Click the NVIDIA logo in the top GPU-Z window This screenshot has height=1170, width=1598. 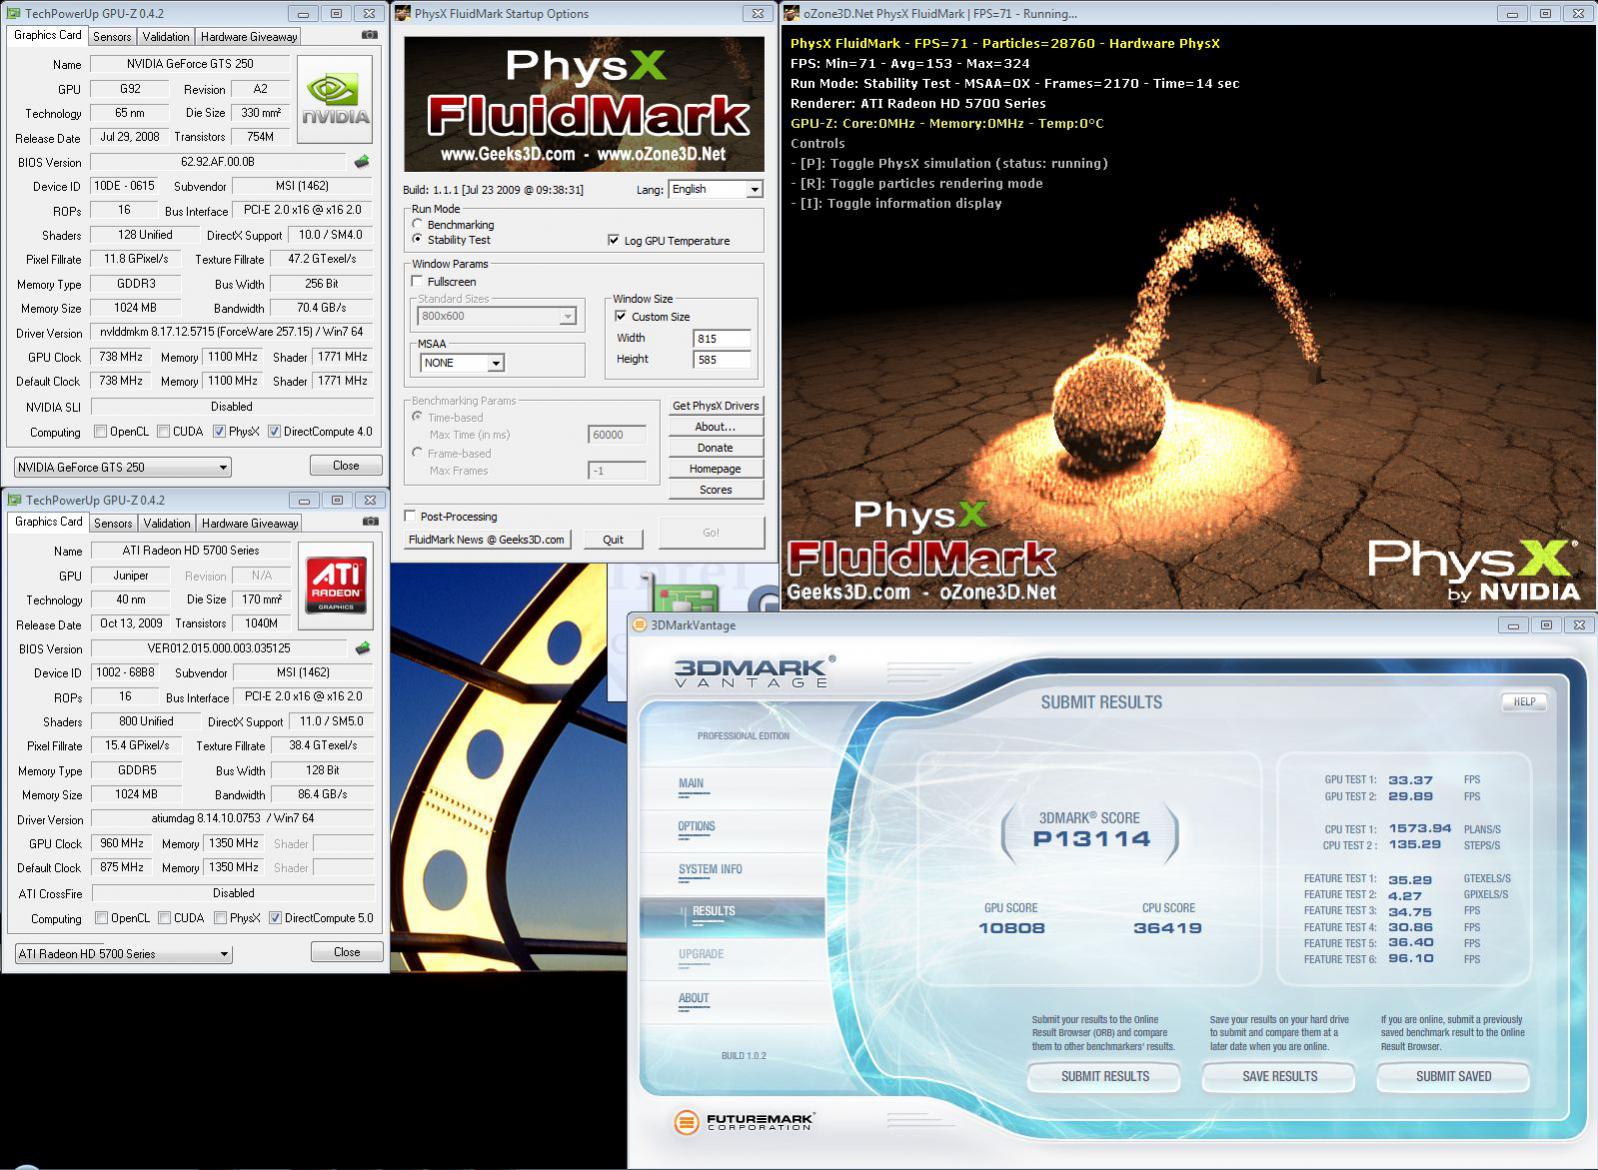tap(336, 98)
